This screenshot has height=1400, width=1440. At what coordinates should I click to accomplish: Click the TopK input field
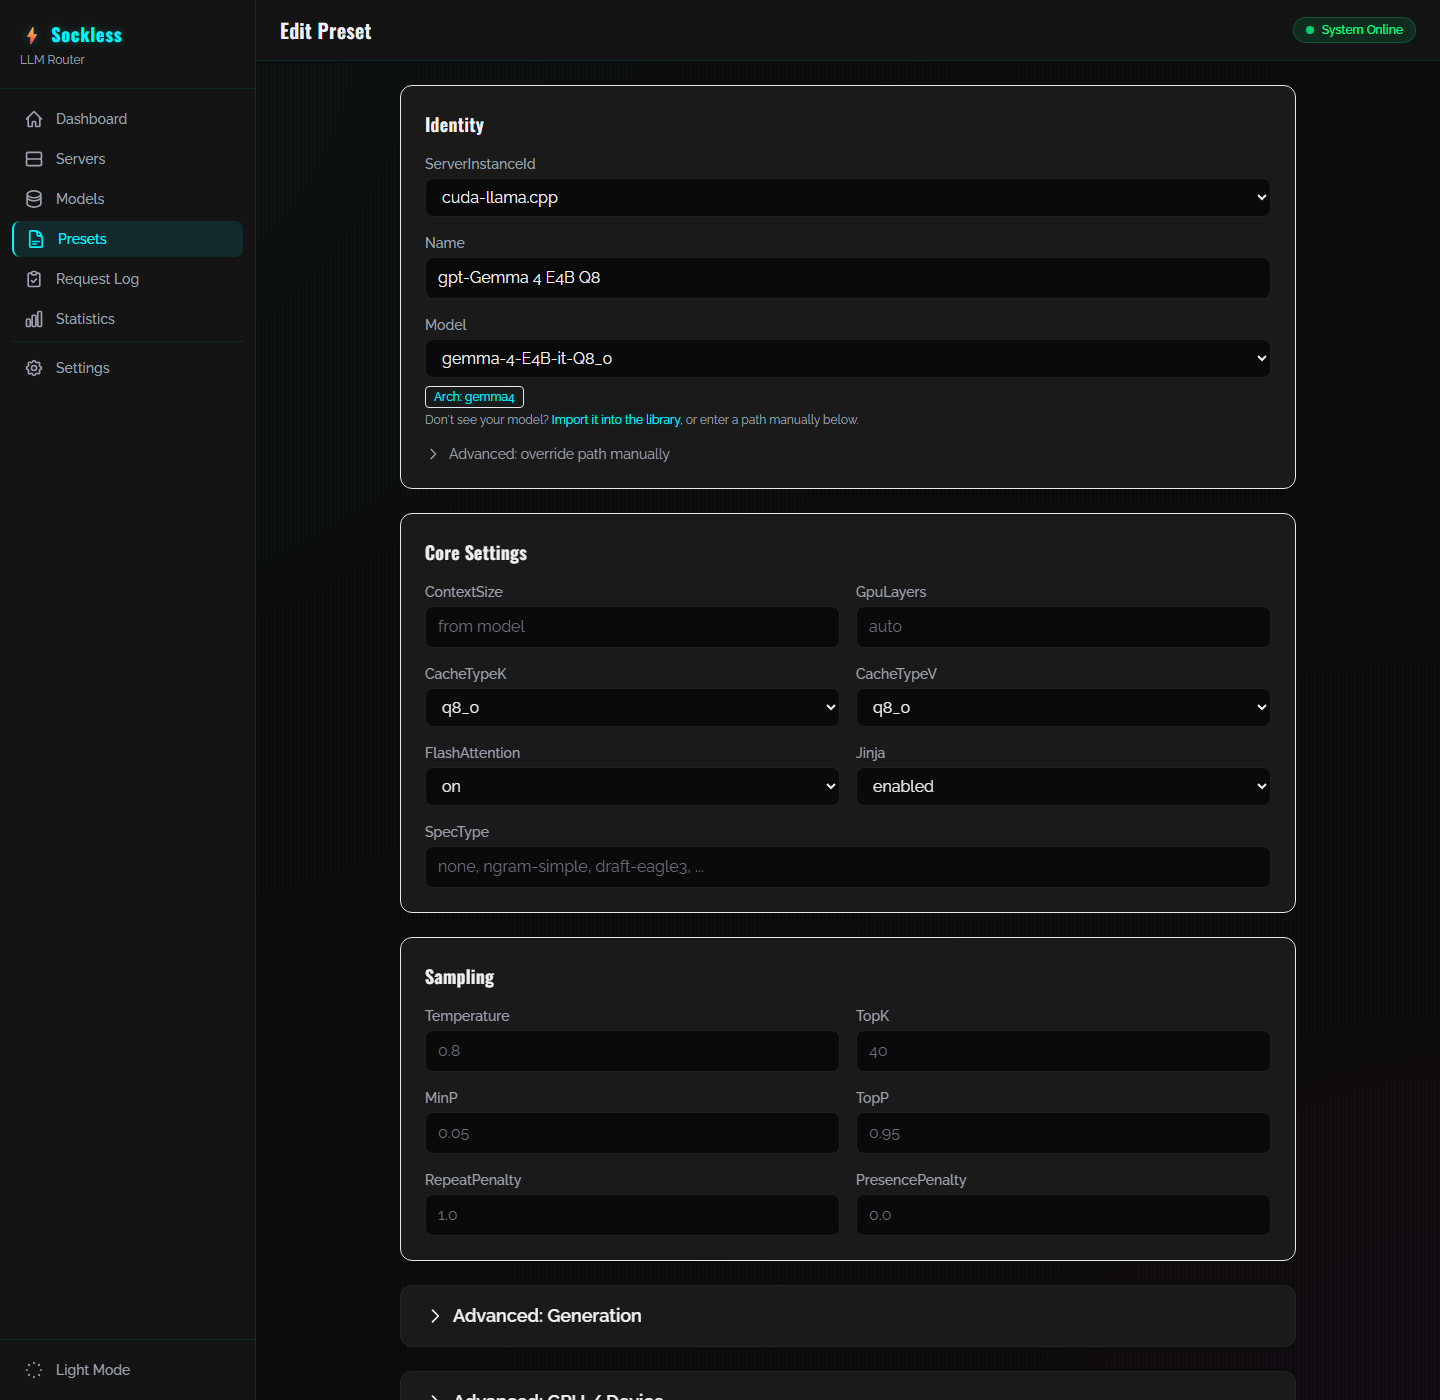pos(1063,1051)
